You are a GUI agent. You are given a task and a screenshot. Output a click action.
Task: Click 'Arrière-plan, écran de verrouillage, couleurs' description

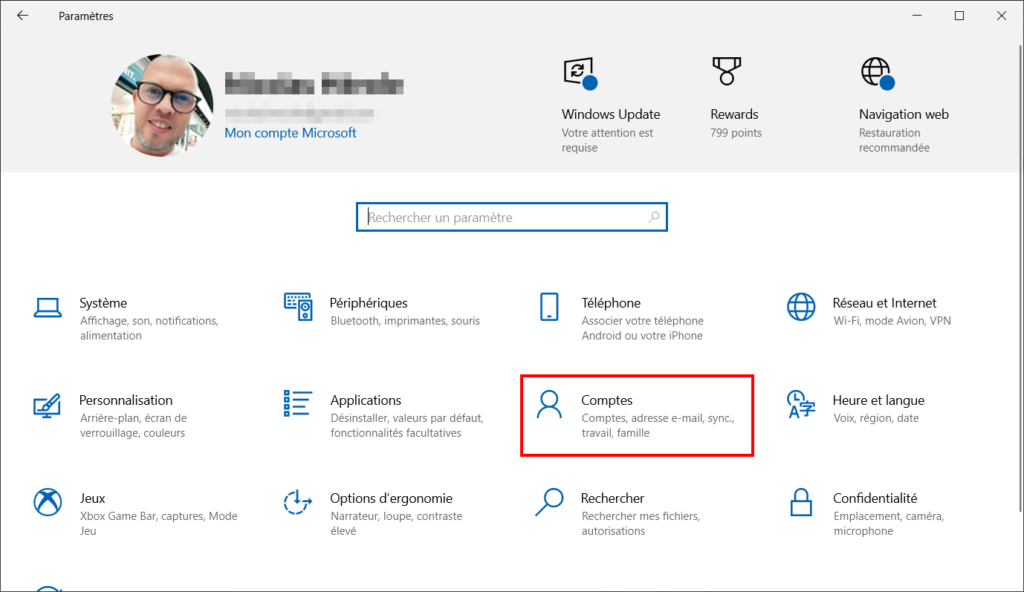[133, 425]
